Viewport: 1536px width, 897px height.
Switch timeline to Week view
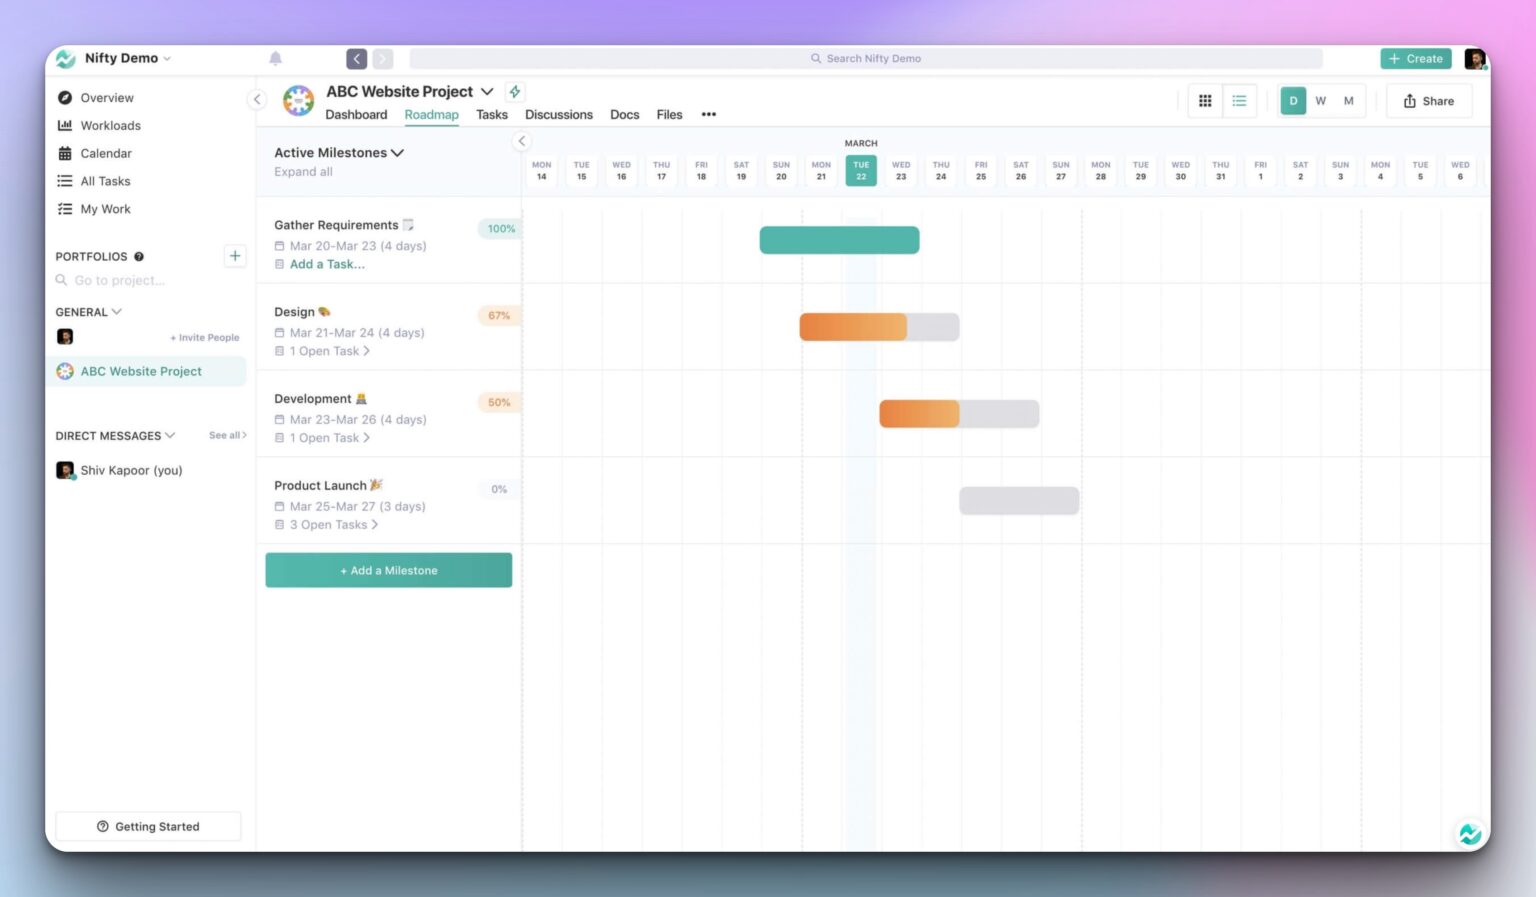1320,101
